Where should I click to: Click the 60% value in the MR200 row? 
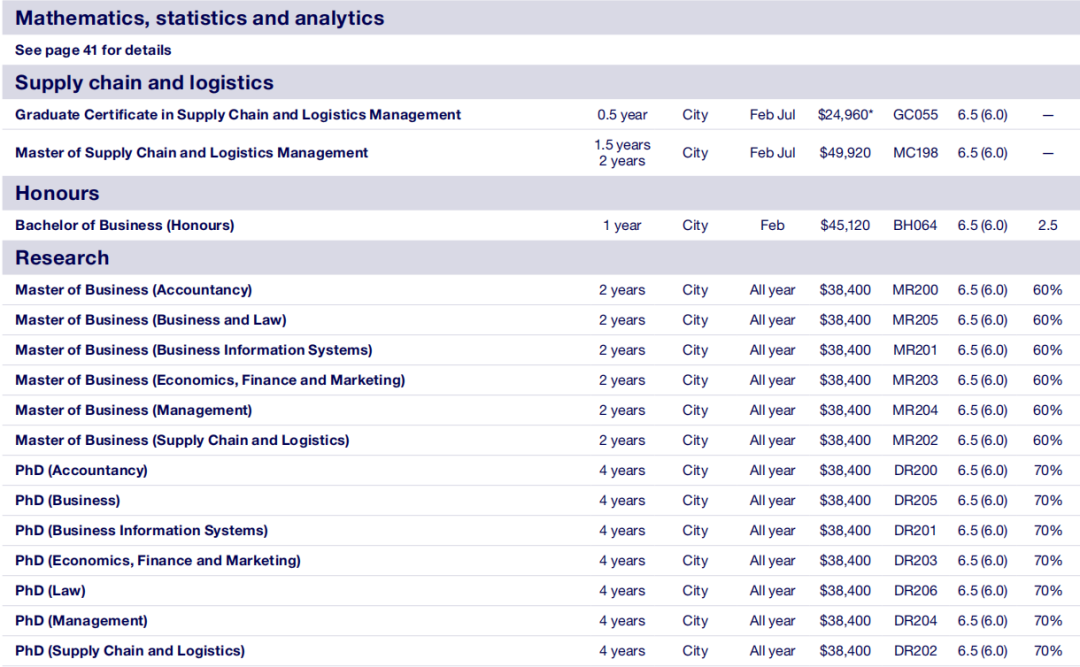pos(1048,290)
